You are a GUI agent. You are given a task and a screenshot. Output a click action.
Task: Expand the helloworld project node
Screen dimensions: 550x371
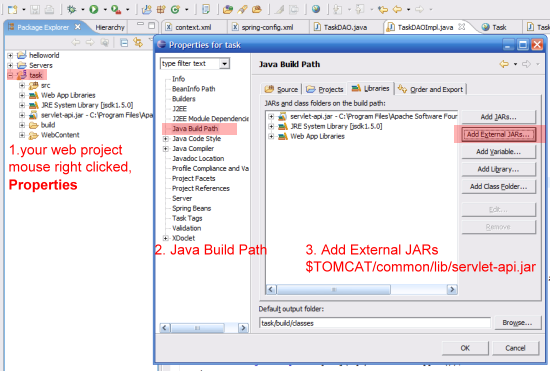point(10,55)
